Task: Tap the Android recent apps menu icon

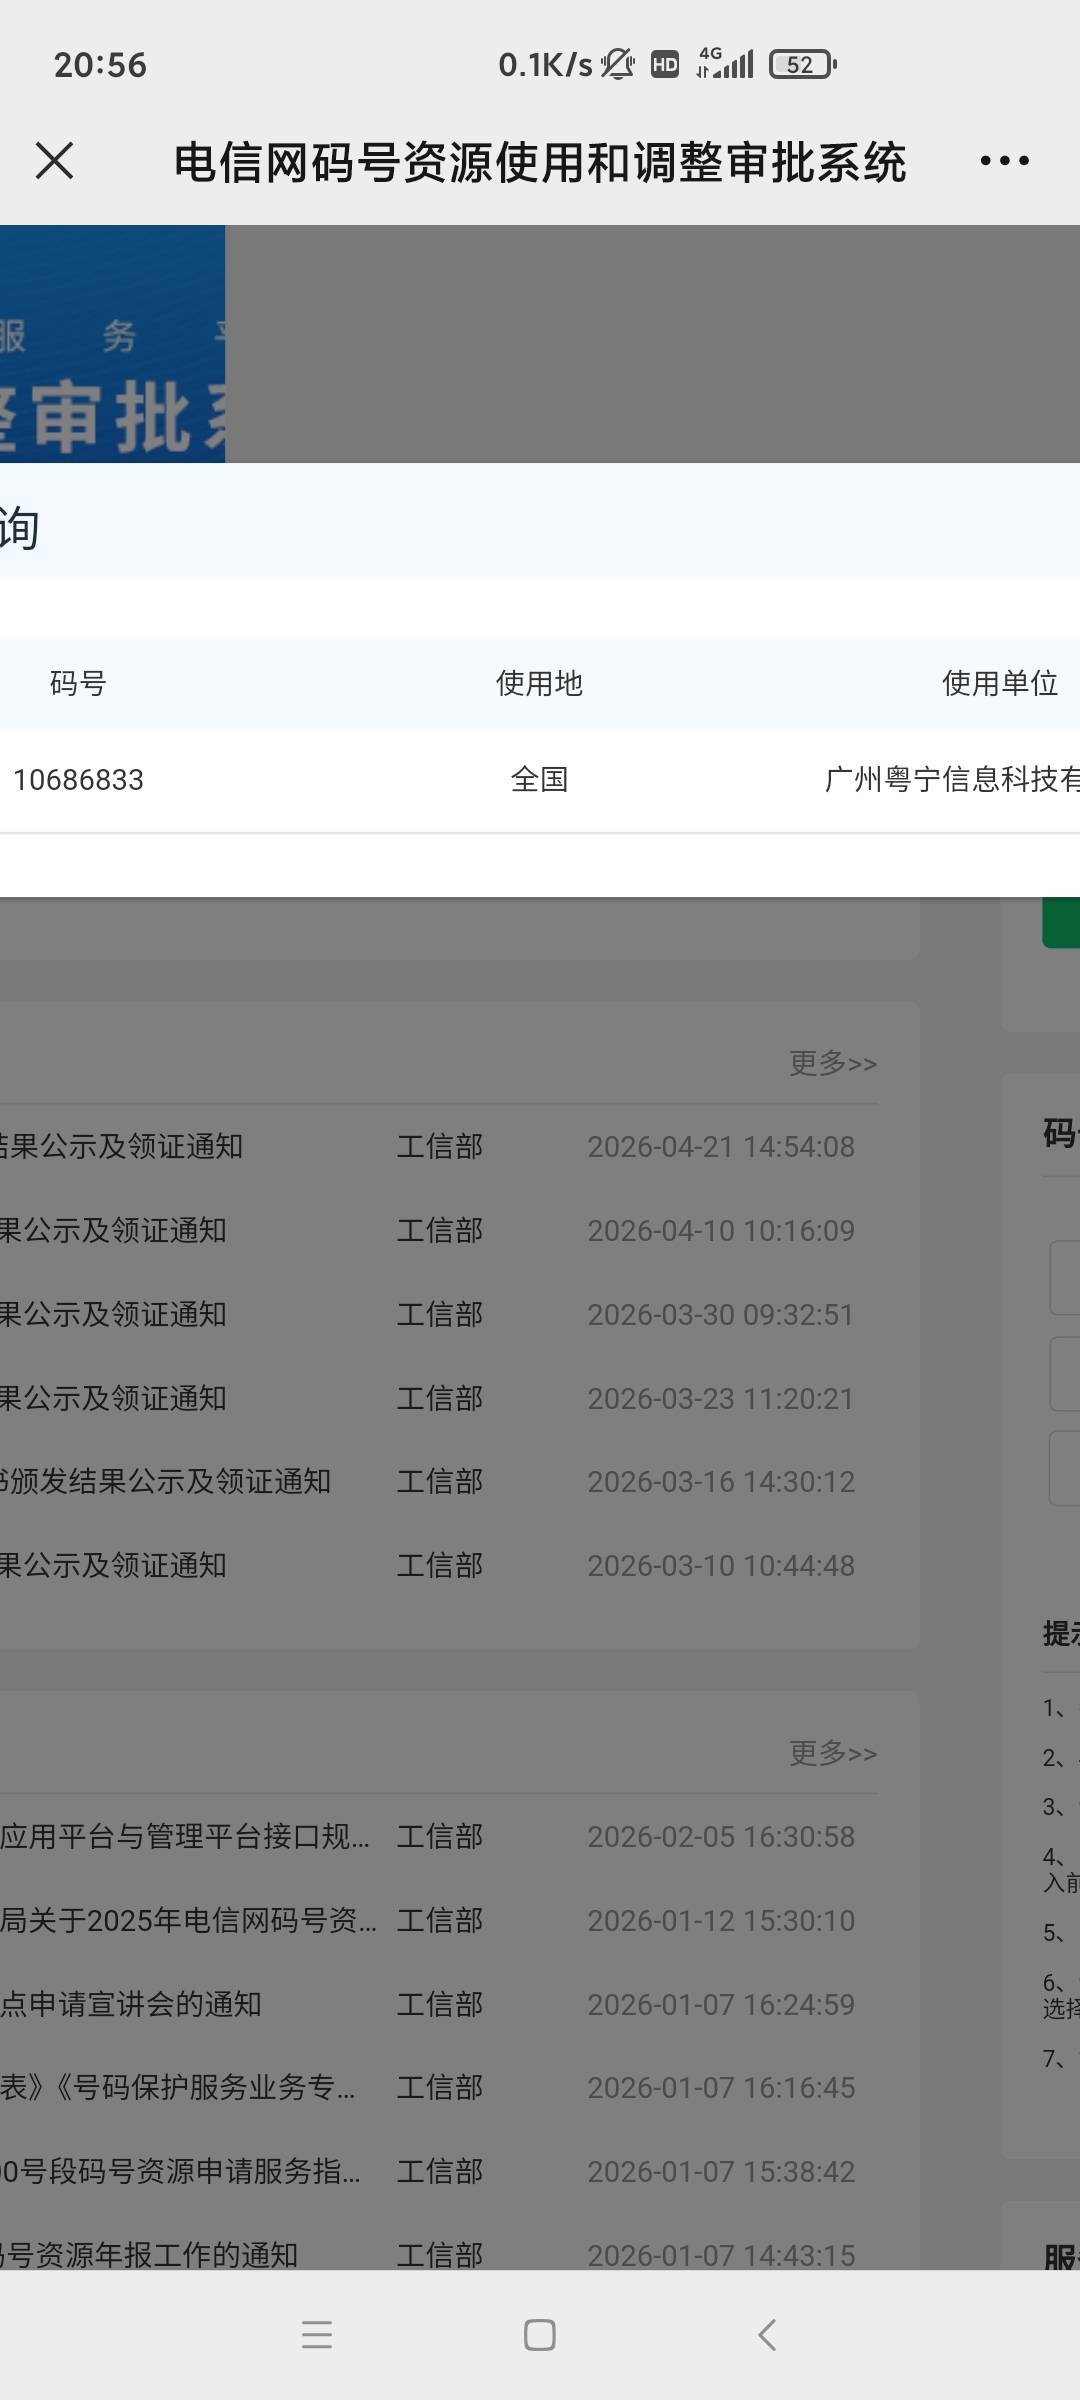Action: 317,2335
